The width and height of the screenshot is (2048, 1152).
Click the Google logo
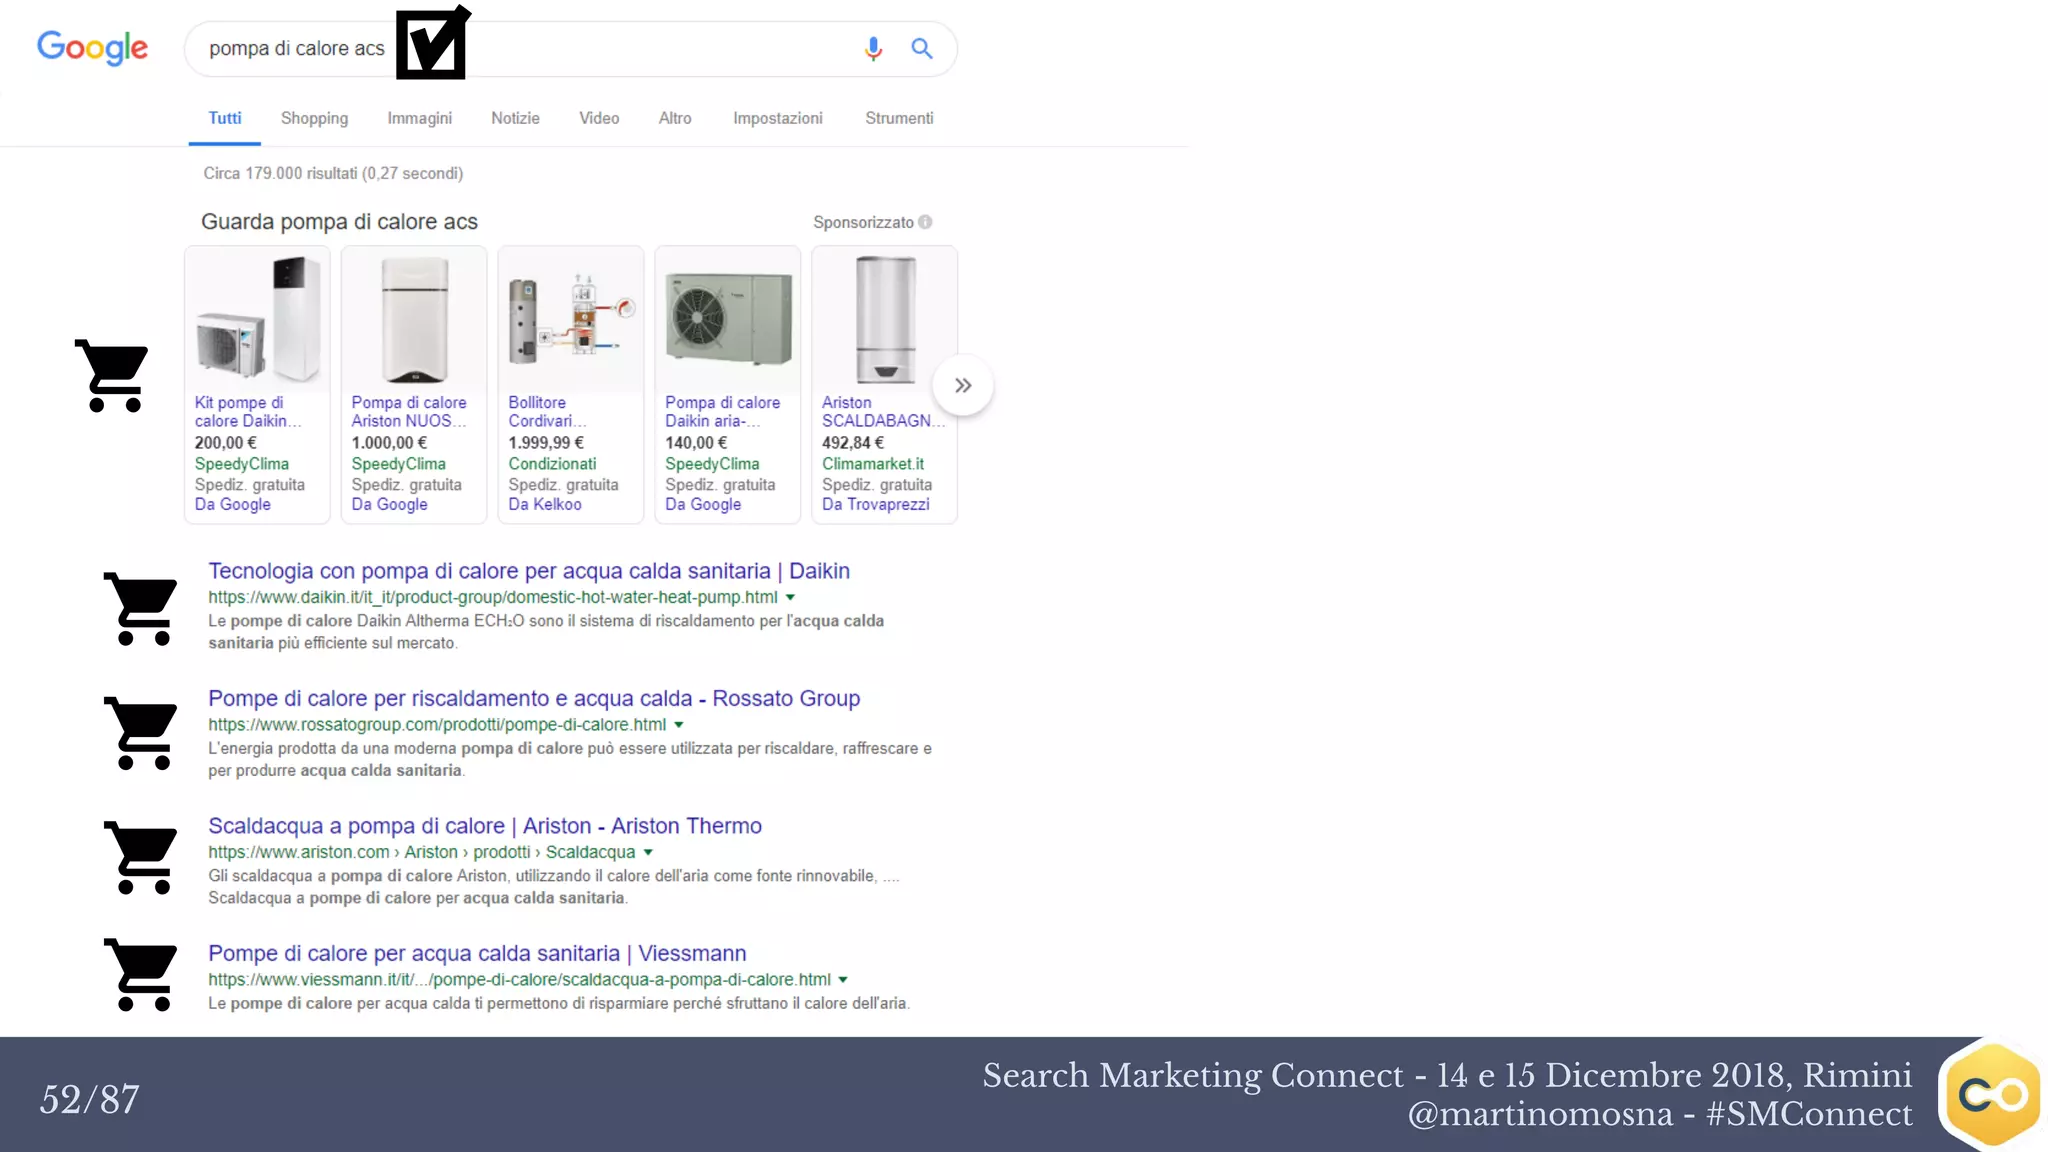pyautogui.click(x=92, y=47)
